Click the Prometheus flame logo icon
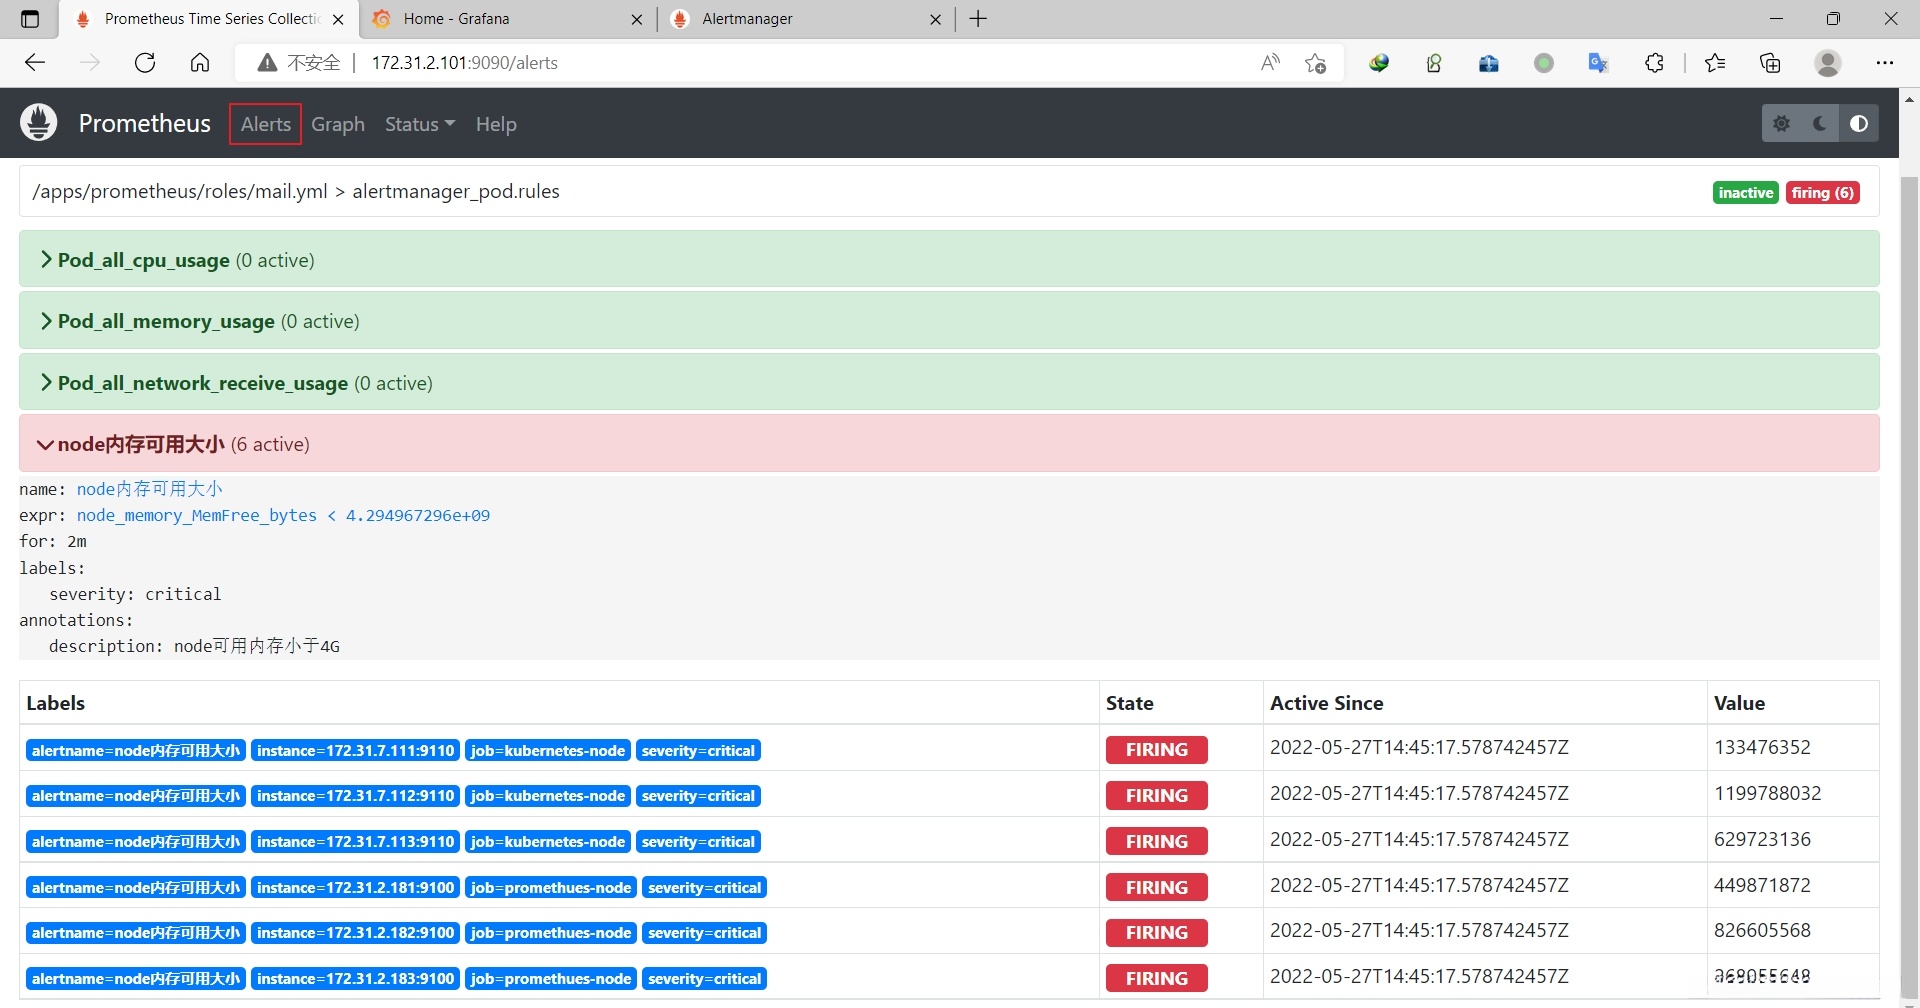The height and width of the screenshot is (1008, 1920). 39,123
